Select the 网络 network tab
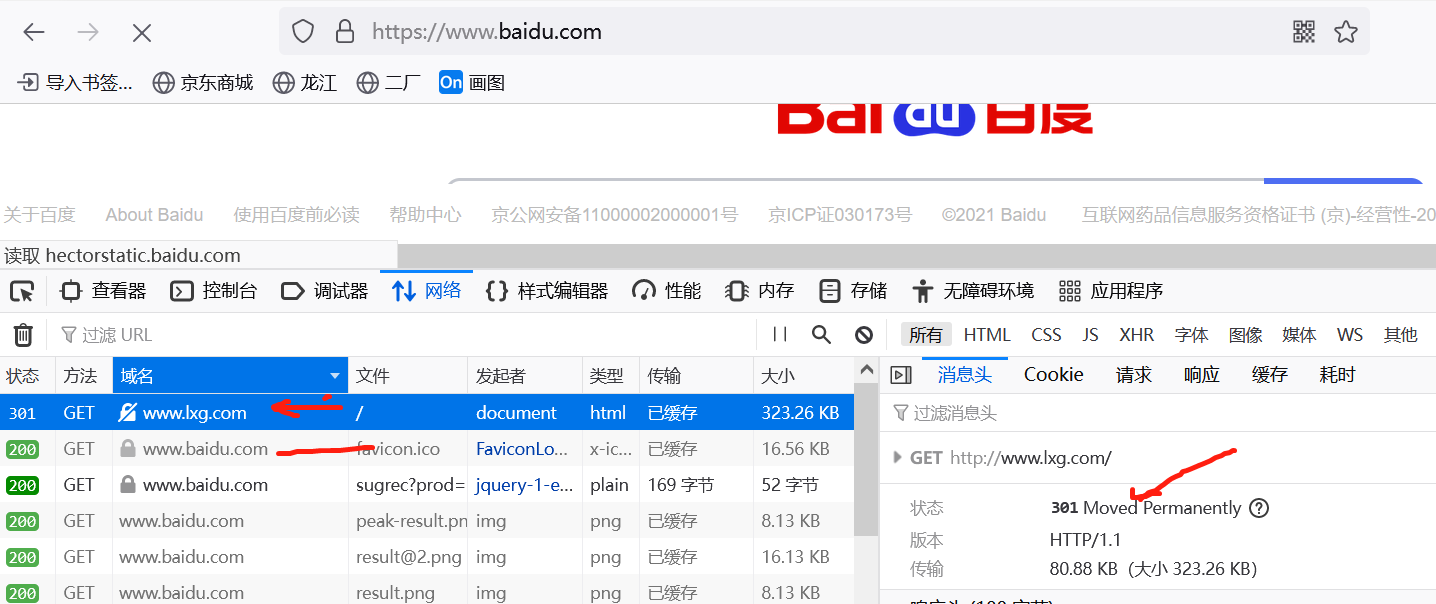 pyautogui.click(x=426, y=291)
